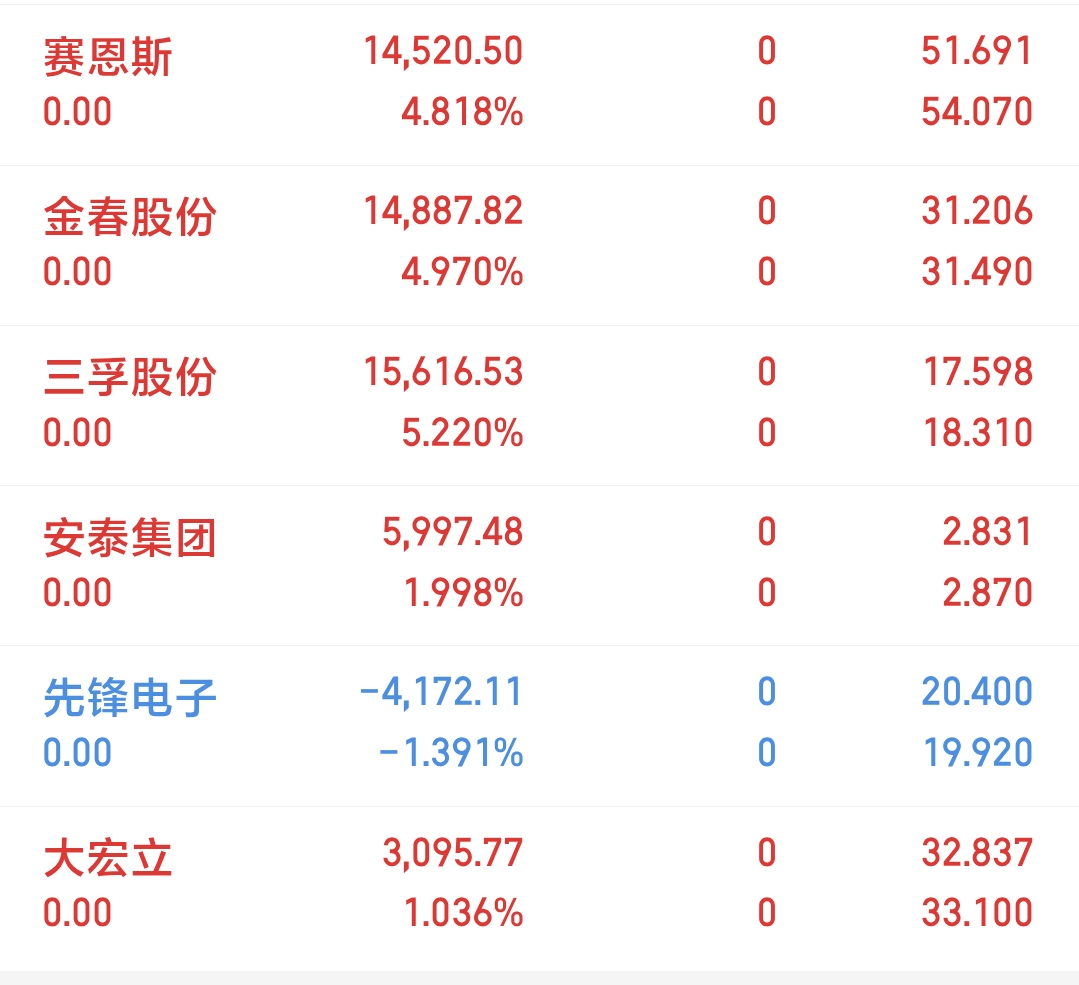Open the 安泰集团 stock entry

[x=540, y=566]
